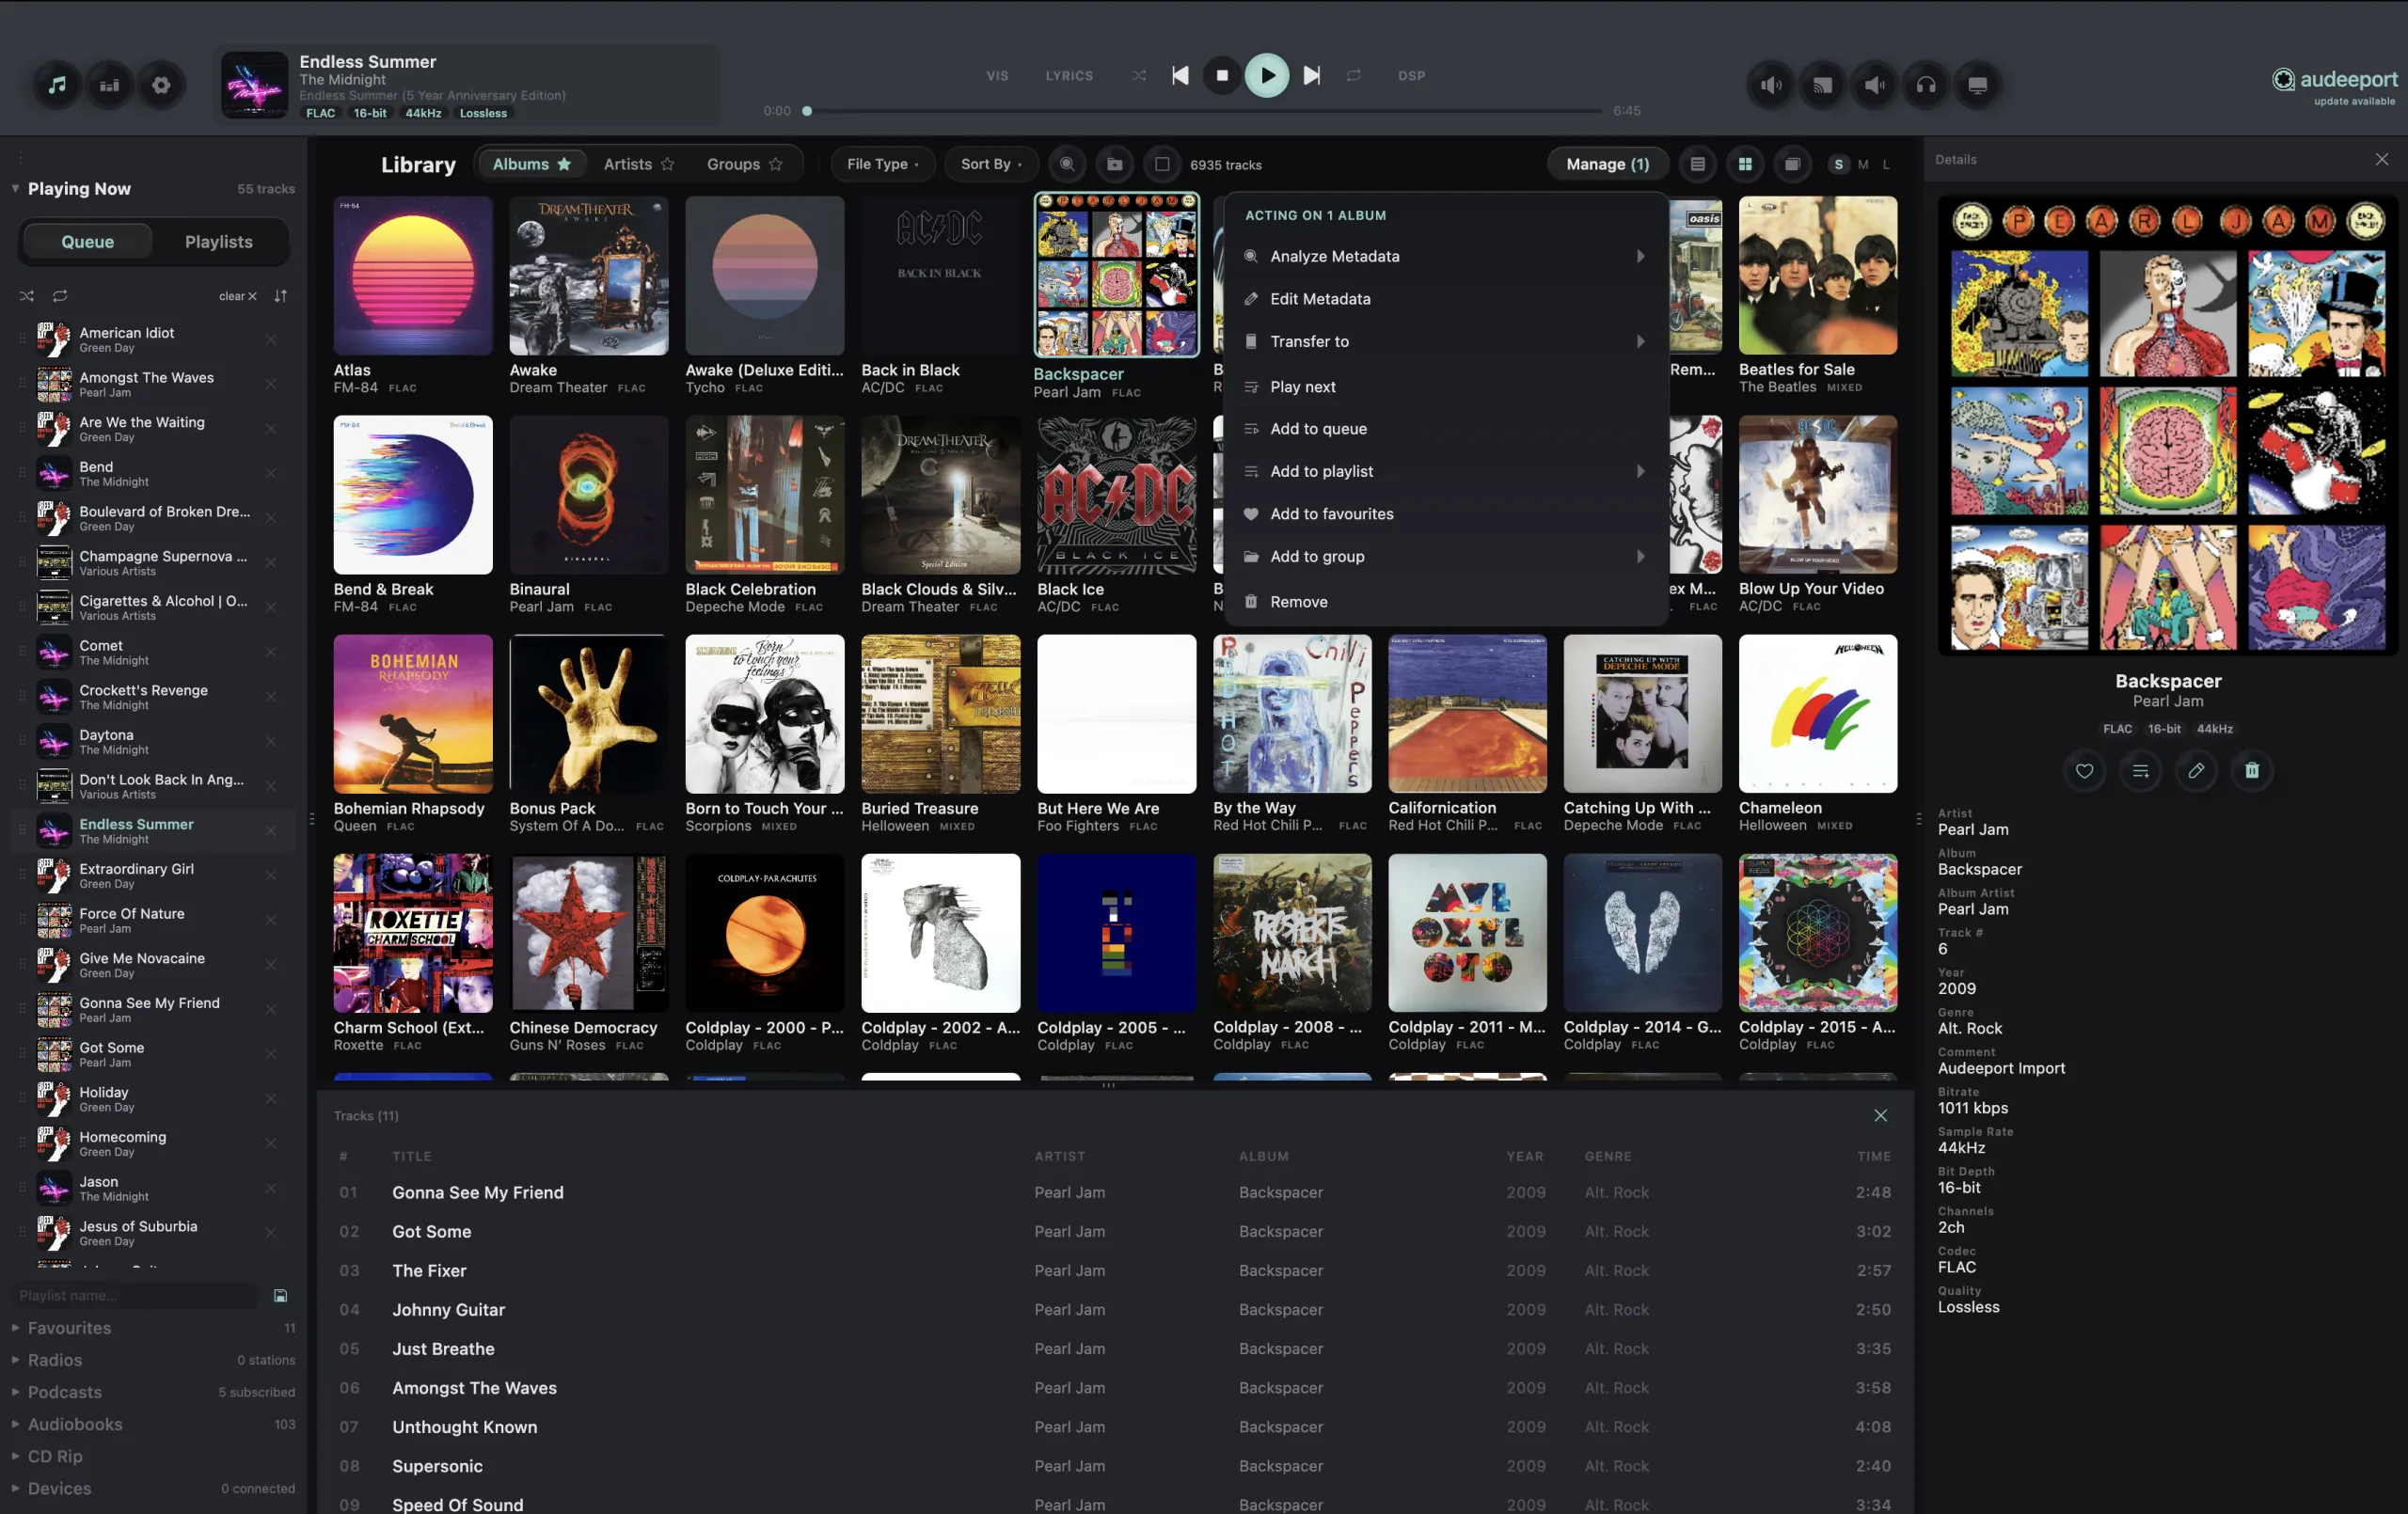The height and width of the screenshot is (1514, 2408).
Task: Click the volume speaker icon
Action: click(1771, 85)
